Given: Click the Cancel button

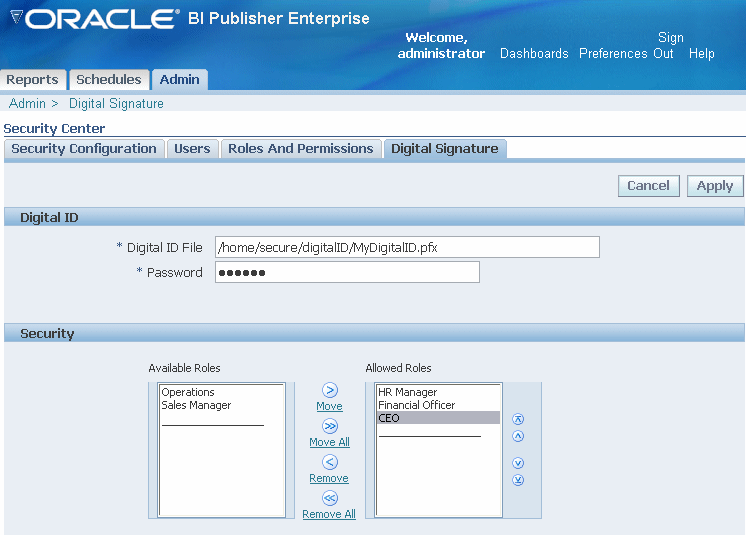Looking at the screenshot, I should point(648,185).
